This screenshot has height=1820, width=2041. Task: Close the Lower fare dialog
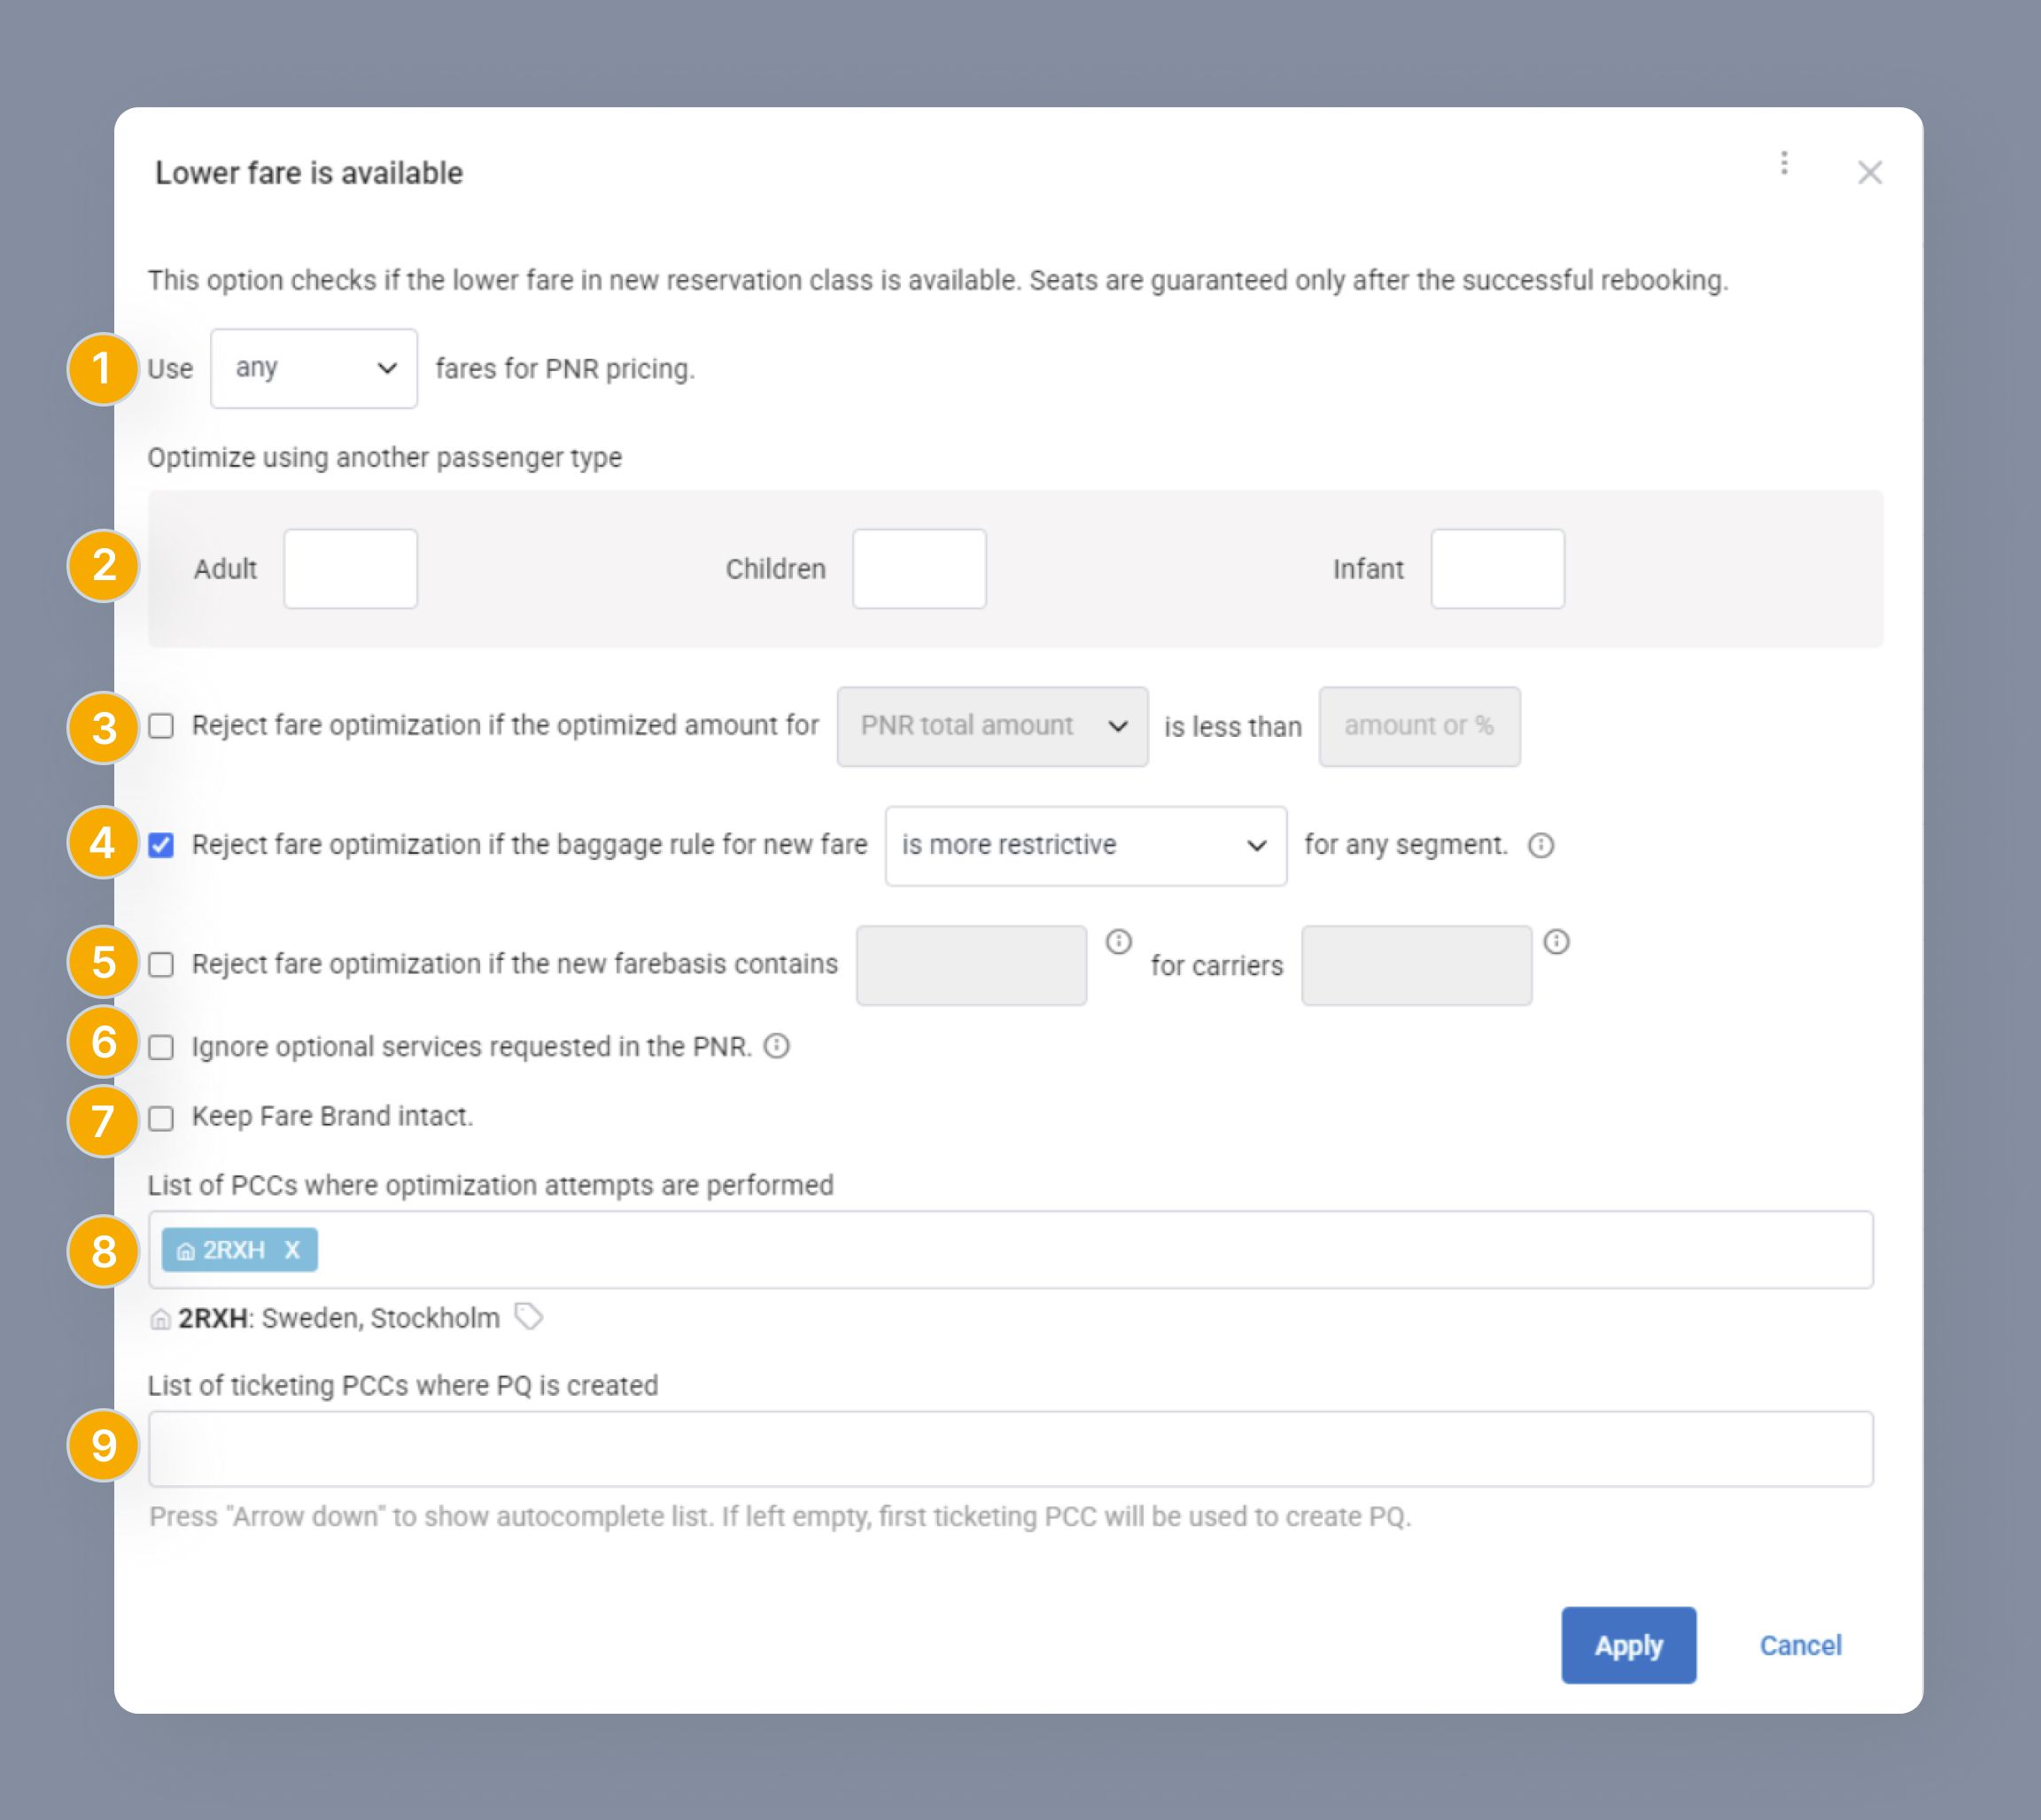[1869, 173]
